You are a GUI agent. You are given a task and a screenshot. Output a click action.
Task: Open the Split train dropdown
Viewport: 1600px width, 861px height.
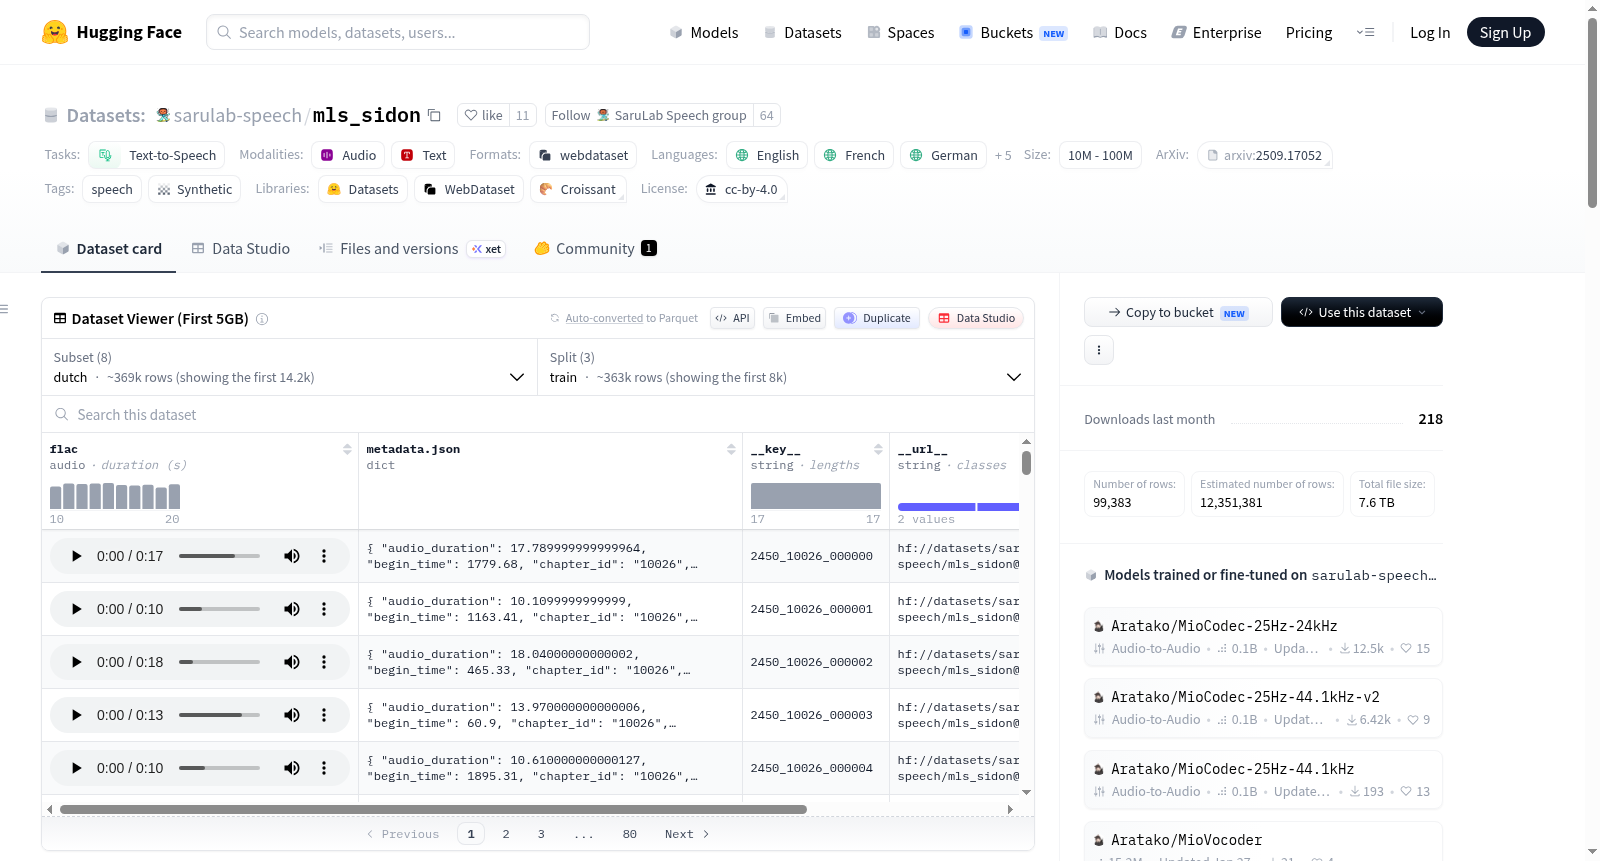[x=786, y=368]
